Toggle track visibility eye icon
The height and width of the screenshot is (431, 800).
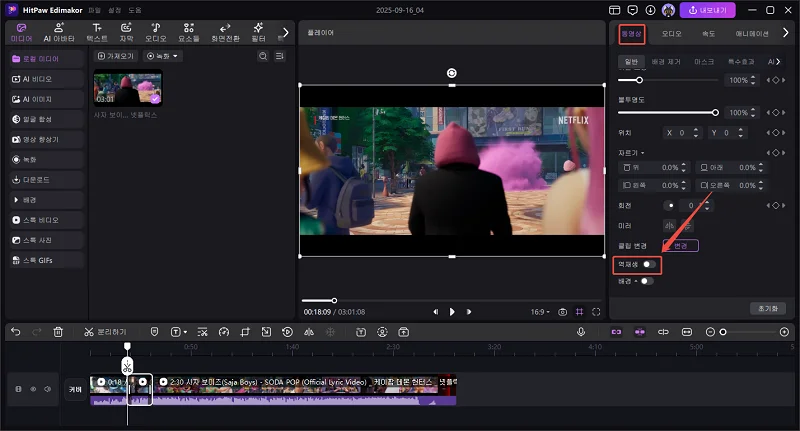[x=32, y=389]
